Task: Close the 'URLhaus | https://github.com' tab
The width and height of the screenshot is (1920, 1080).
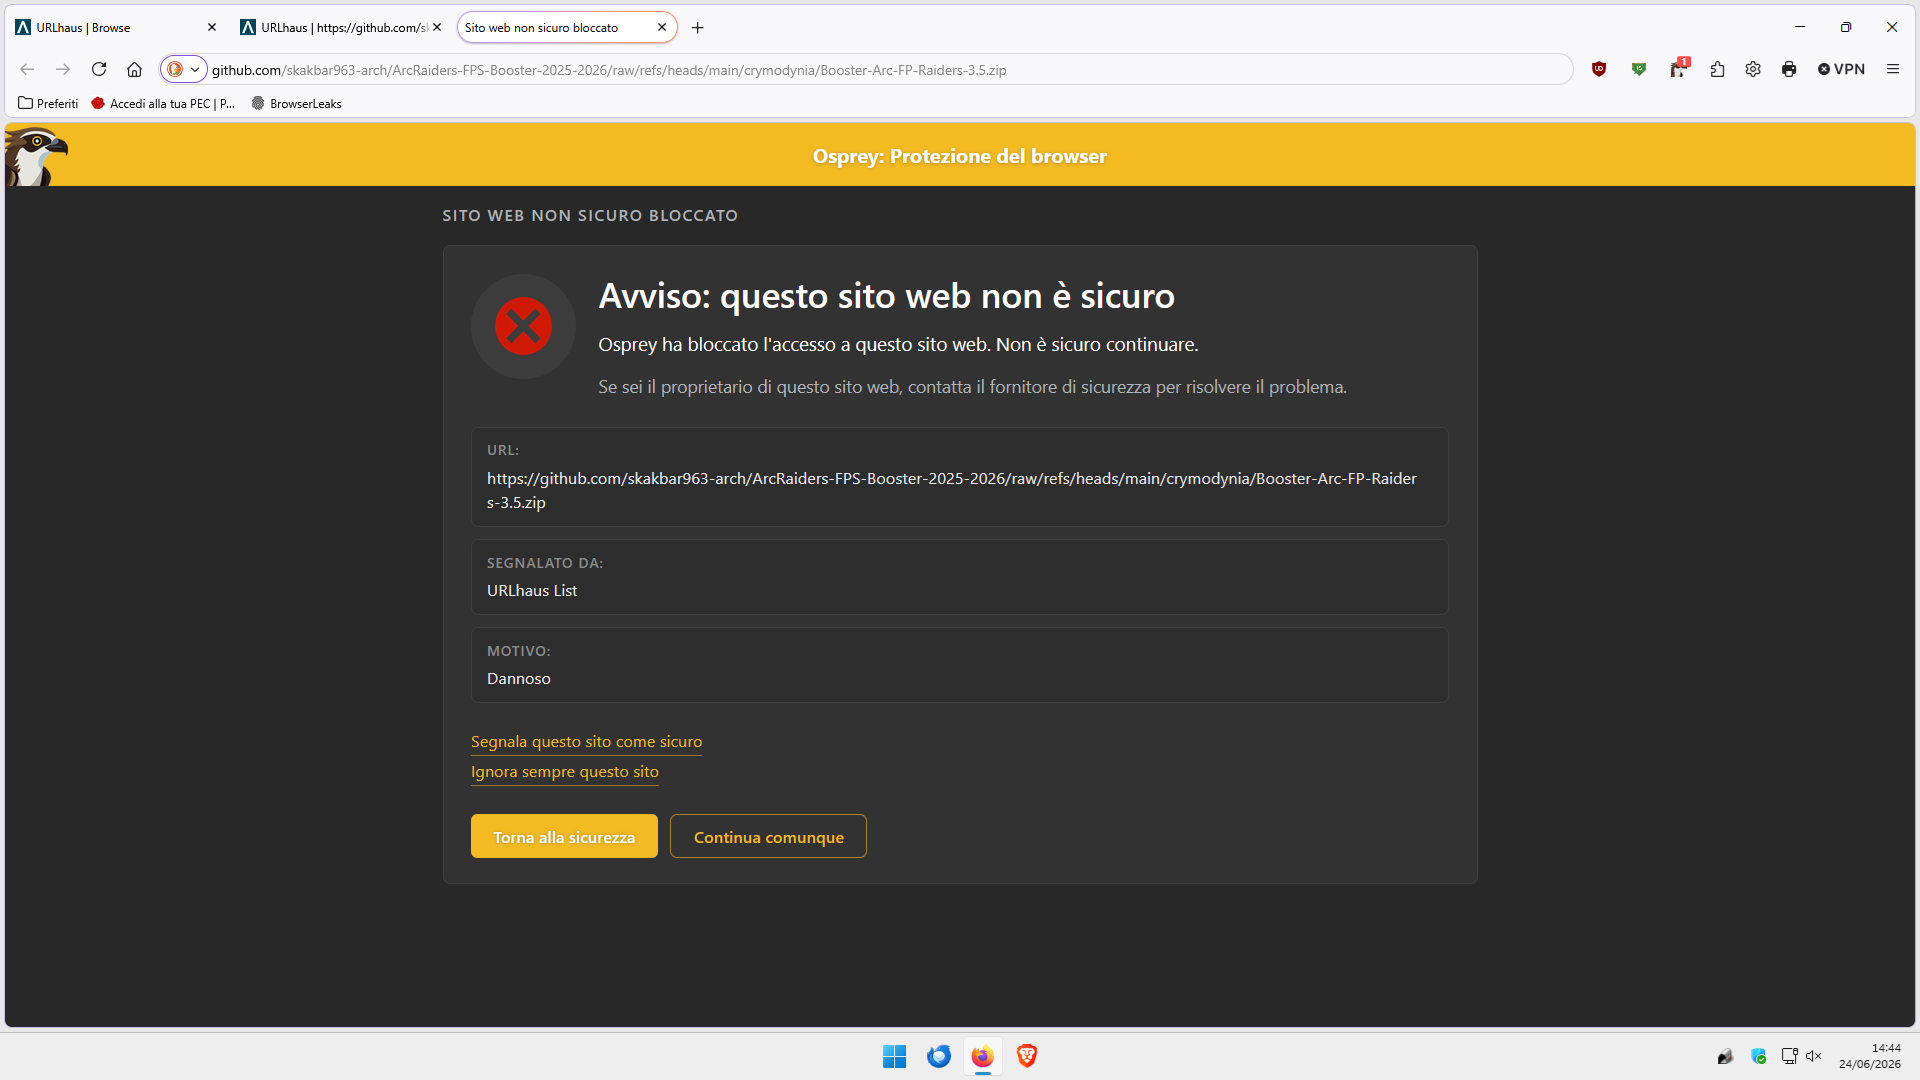Action: (x=437, y=28)
